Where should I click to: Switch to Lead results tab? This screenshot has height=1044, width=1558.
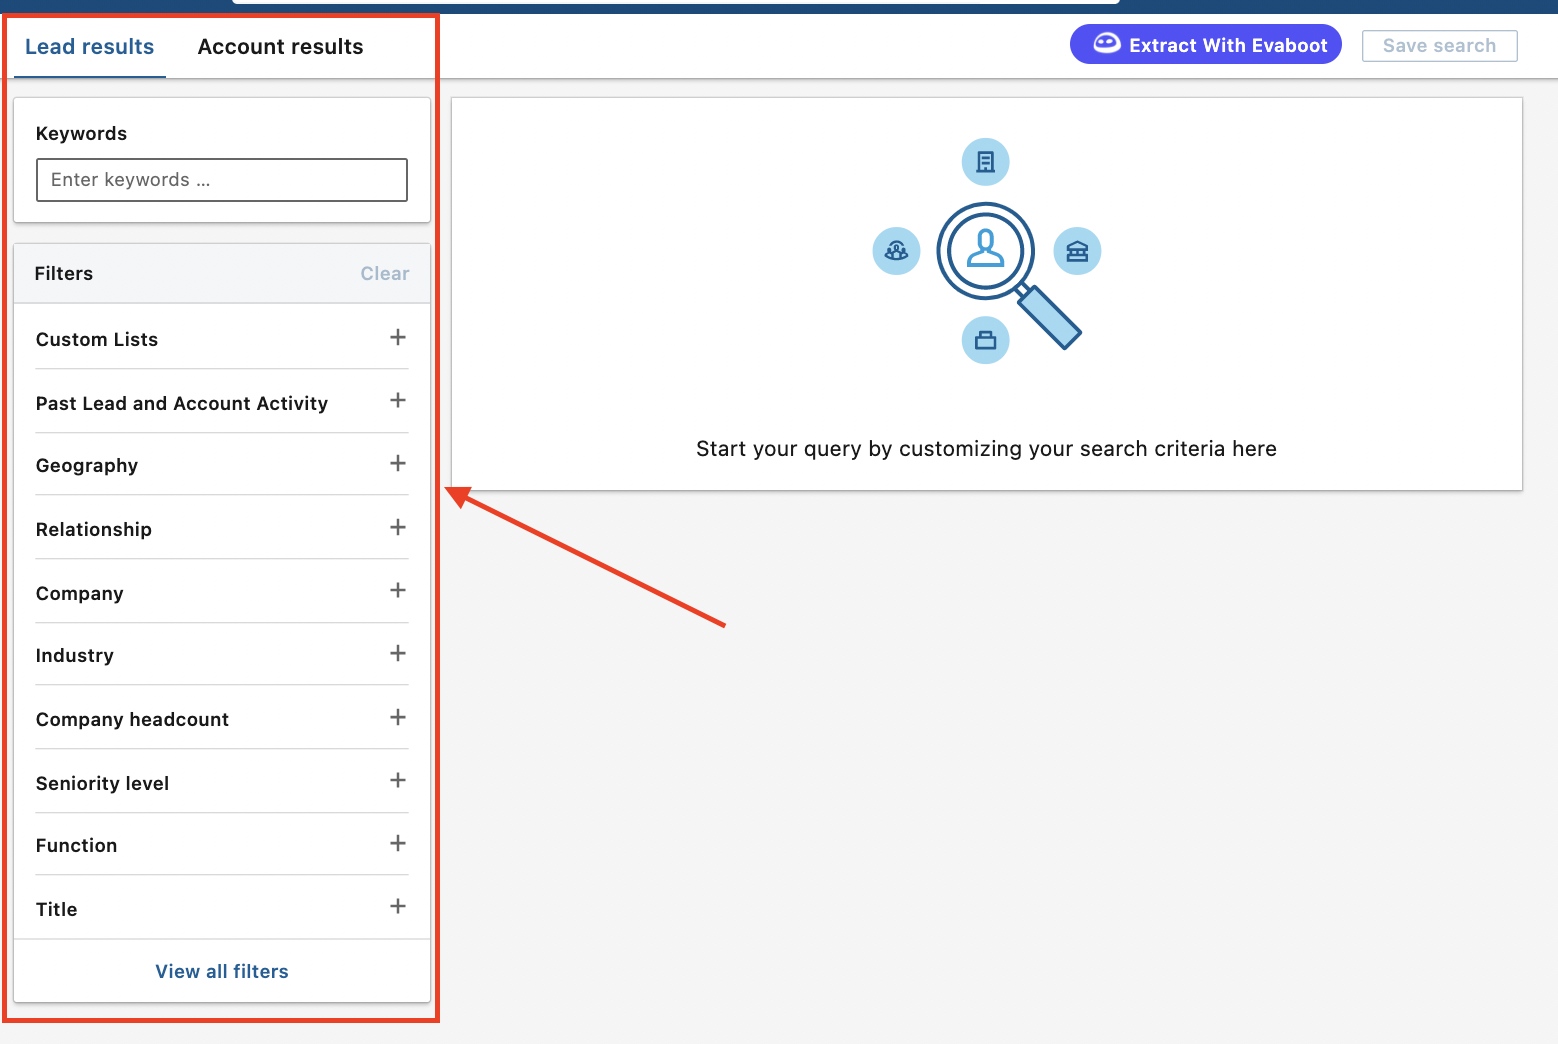click(89, 47)
